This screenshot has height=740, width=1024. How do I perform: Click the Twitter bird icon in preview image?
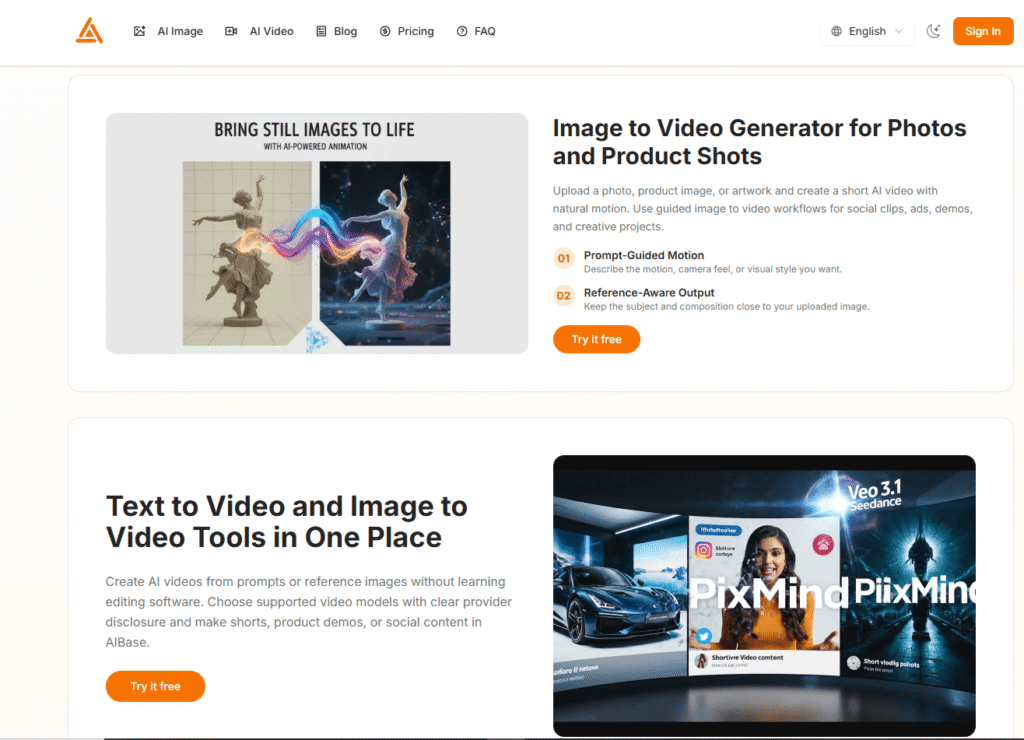point(703,635)
